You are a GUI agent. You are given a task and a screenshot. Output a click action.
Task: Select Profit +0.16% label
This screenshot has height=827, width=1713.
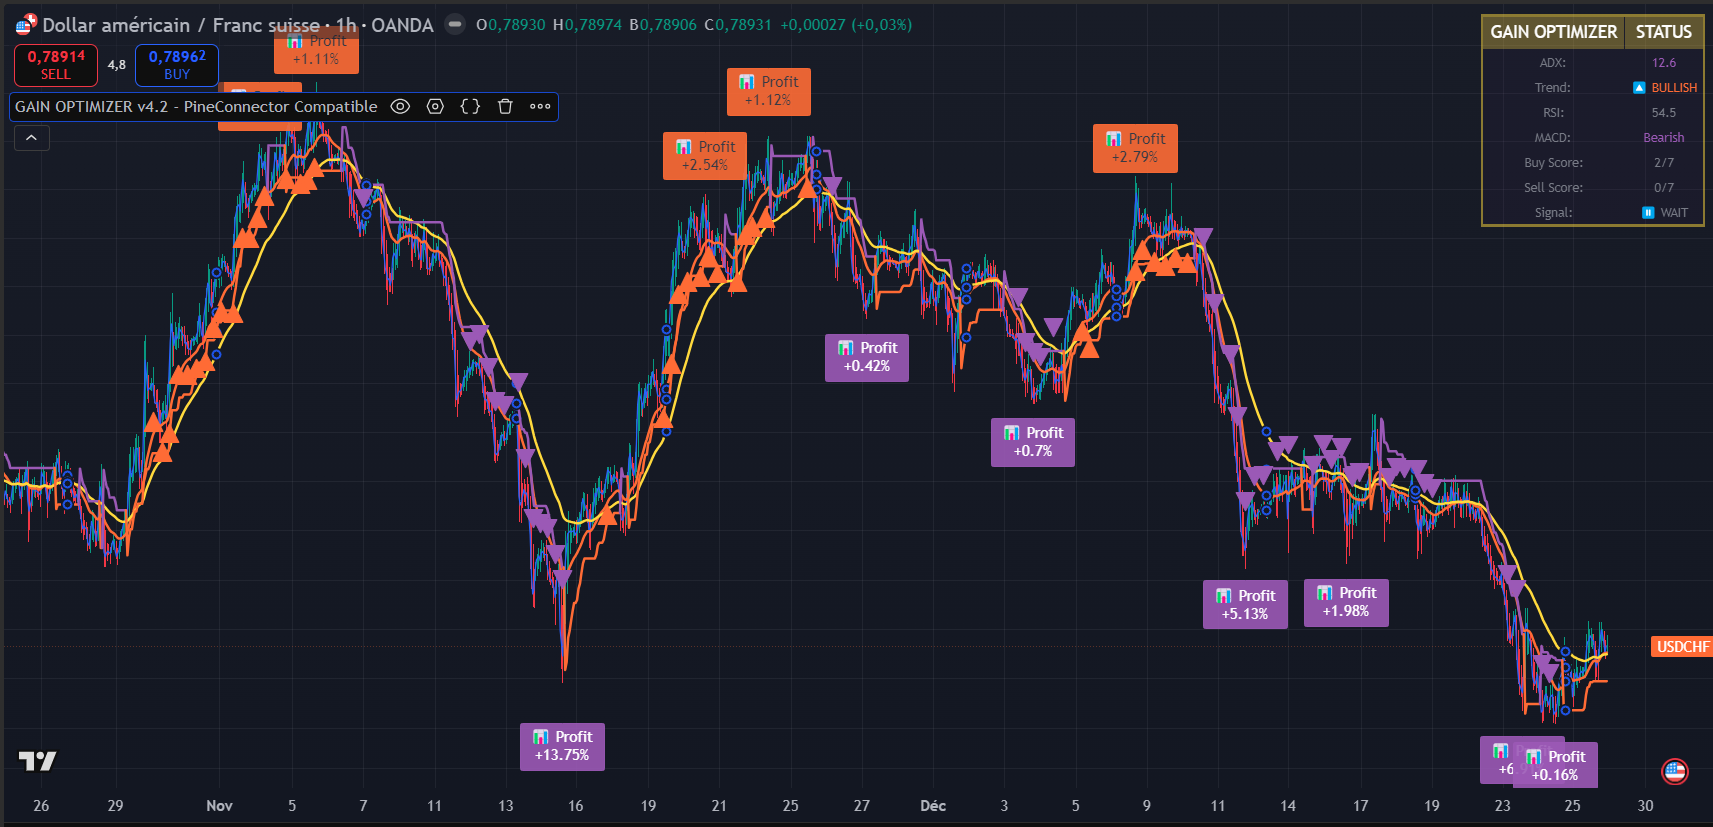tap(1555, 765)
